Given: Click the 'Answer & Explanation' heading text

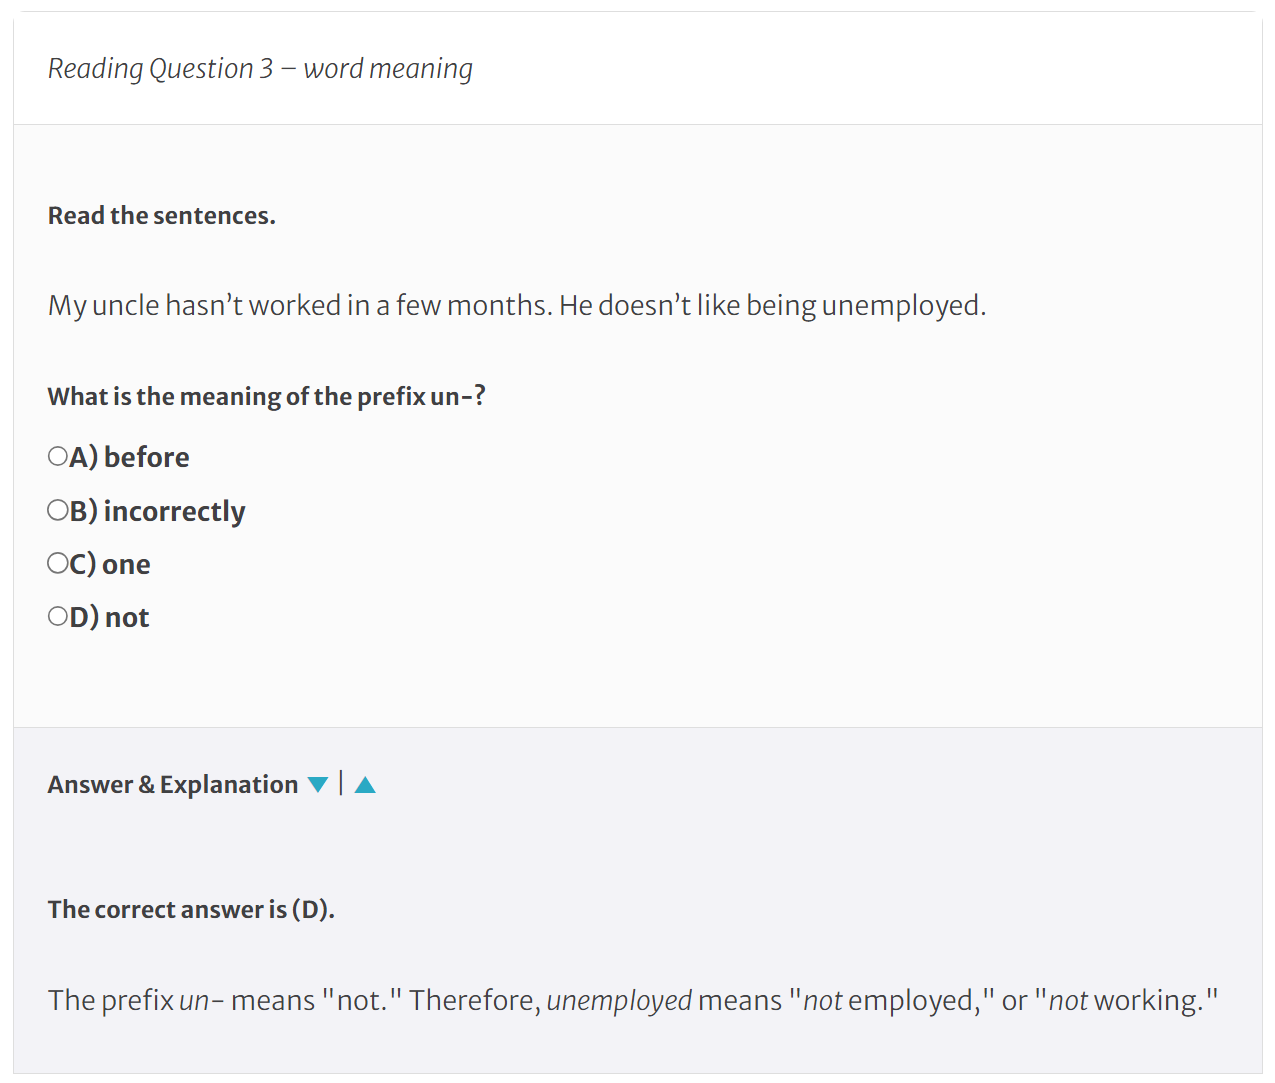Looking at the screenshot, I should pyautogui.click(x=172, y=785).
